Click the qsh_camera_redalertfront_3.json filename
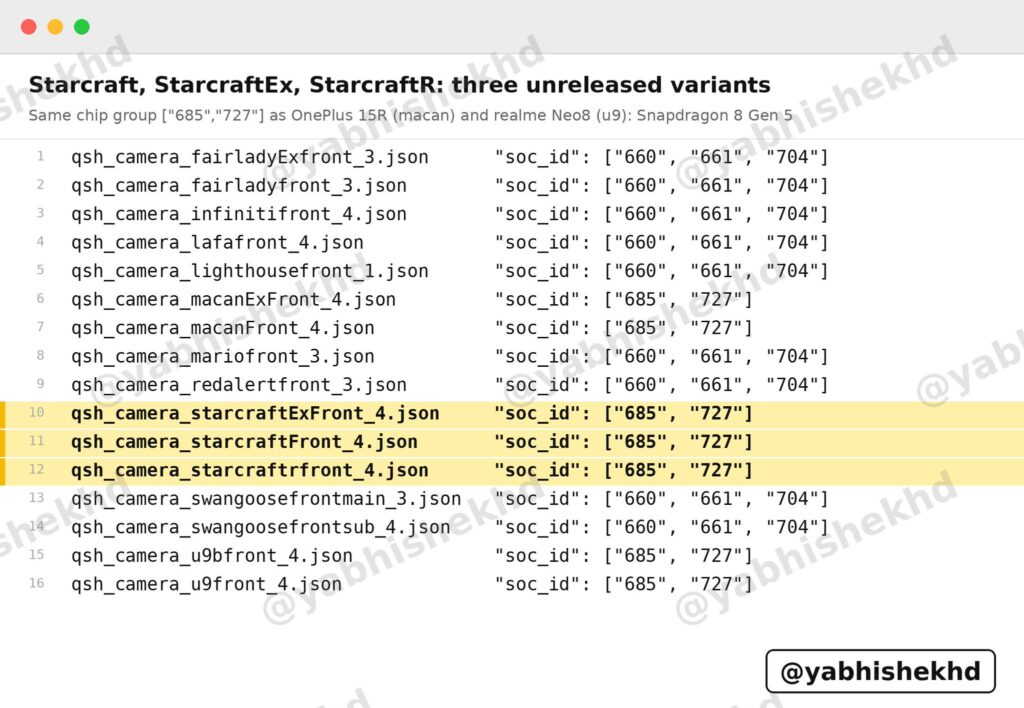The height and width of the screenshot is (708, 1024). [239, 385]
